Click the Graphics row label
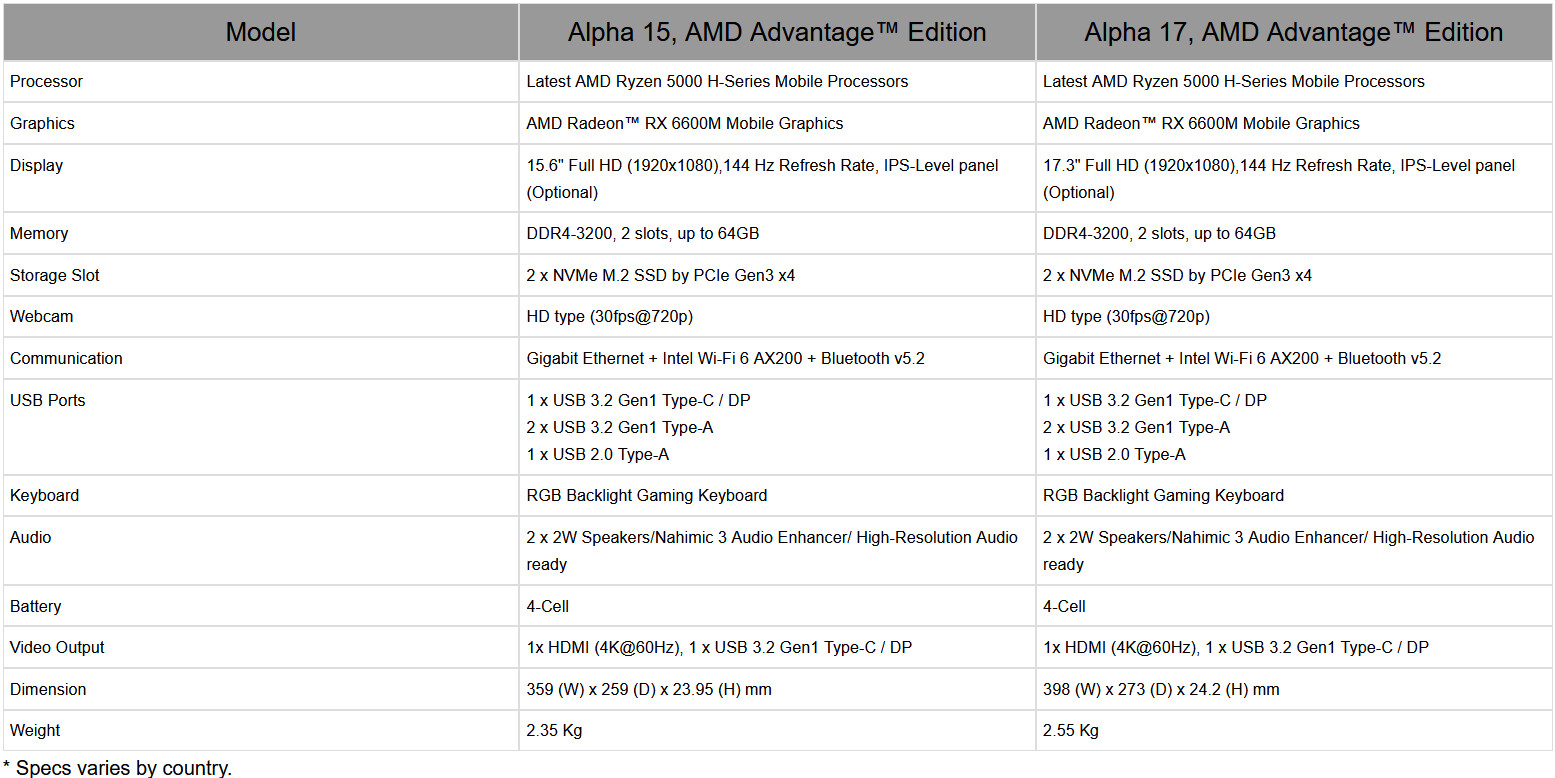The image size is (1555, 778). [42, 123]
